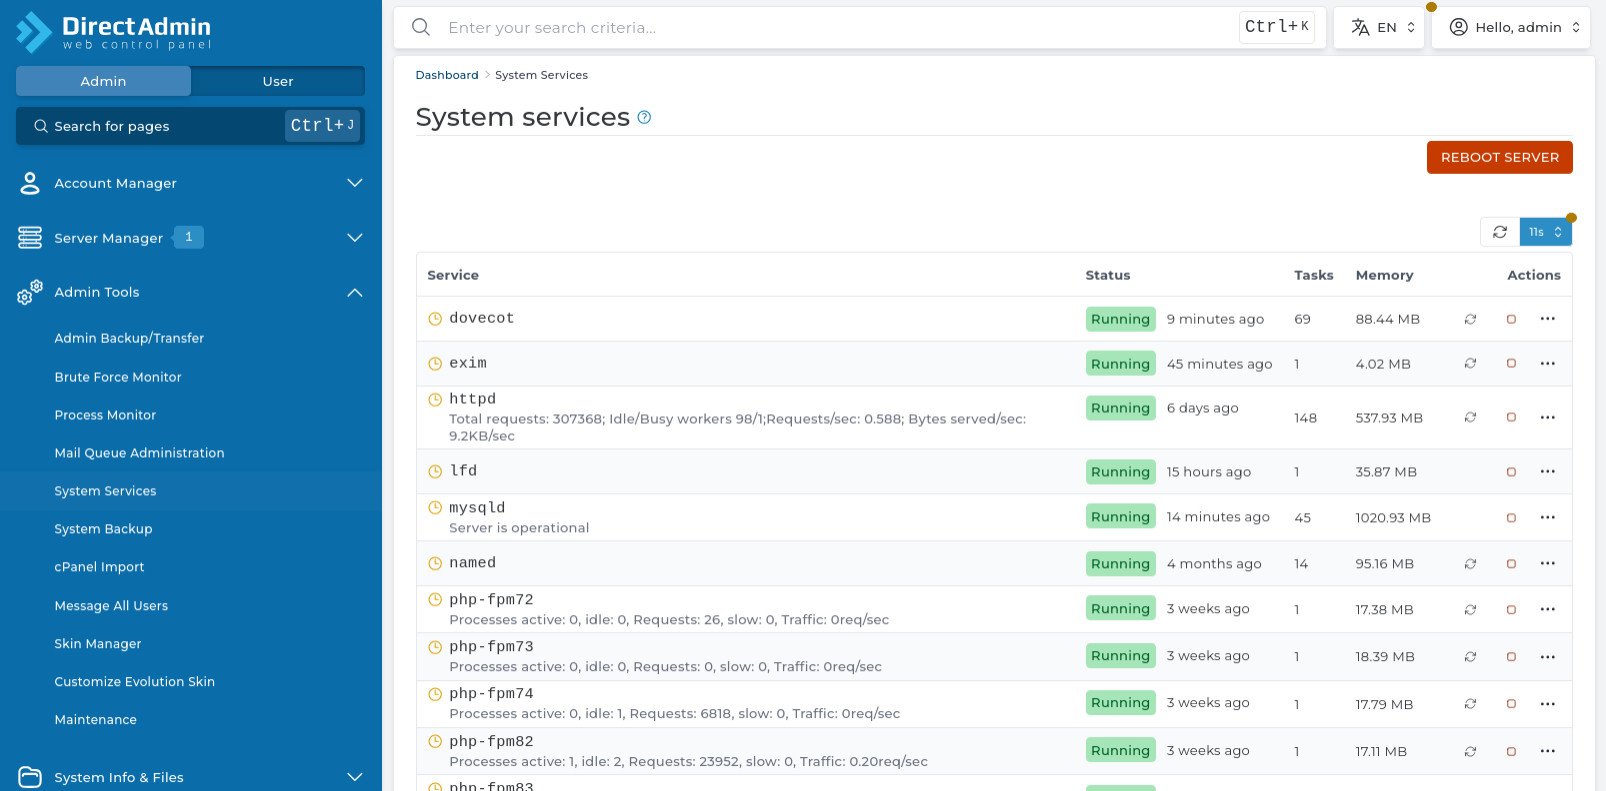Switch to User access level
The image size is (1606, 791).
pos(278,81)
